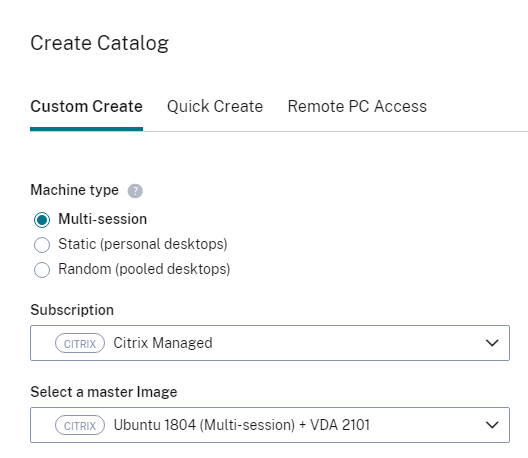Click the Subscription label text
Viewport: 528px width, 458px height.
72,310
